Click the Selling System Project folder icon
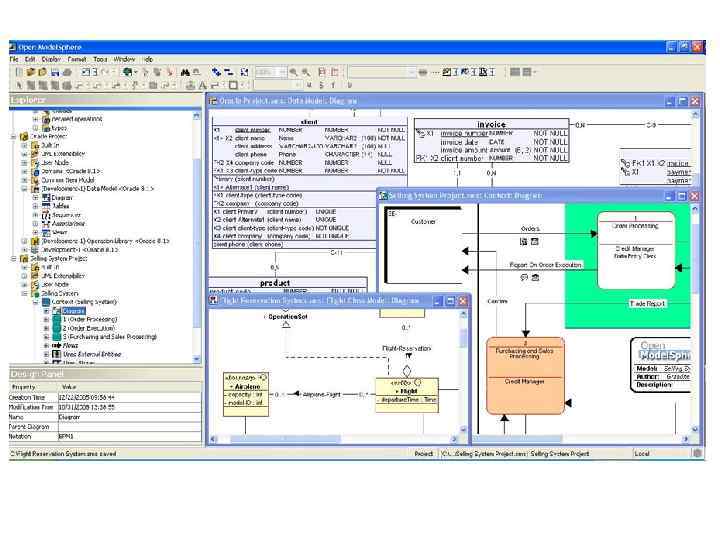720x540 pixels. click(x=24, y=259)
